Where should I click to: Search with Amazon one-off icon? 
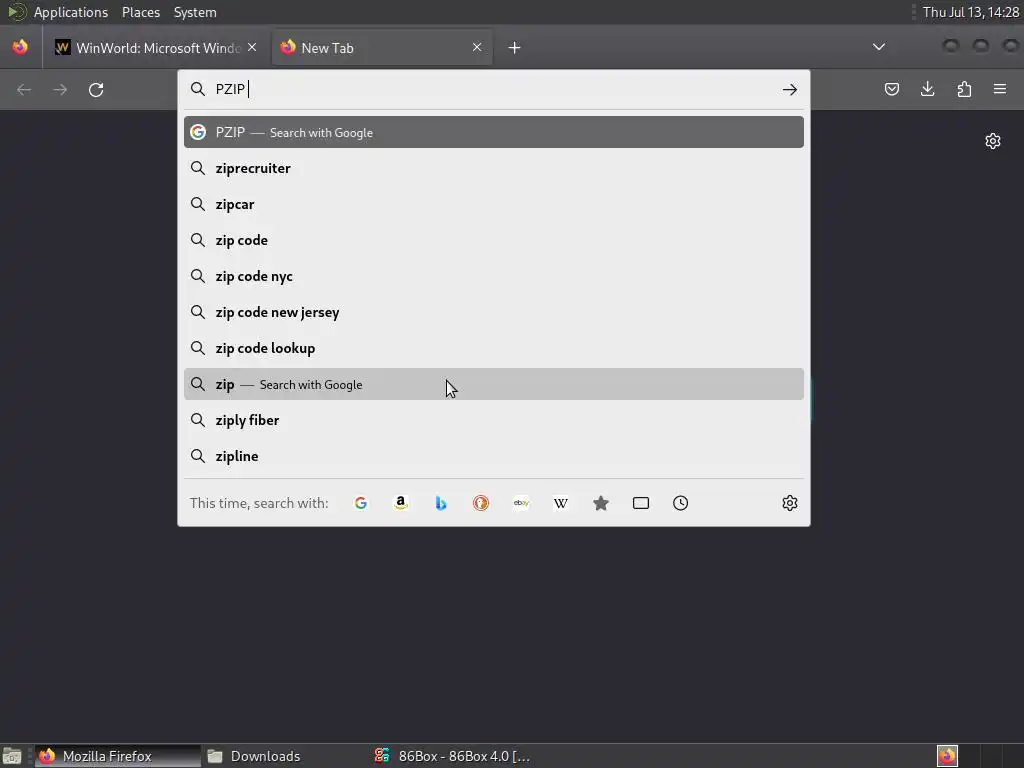click(x=401, y=503)
